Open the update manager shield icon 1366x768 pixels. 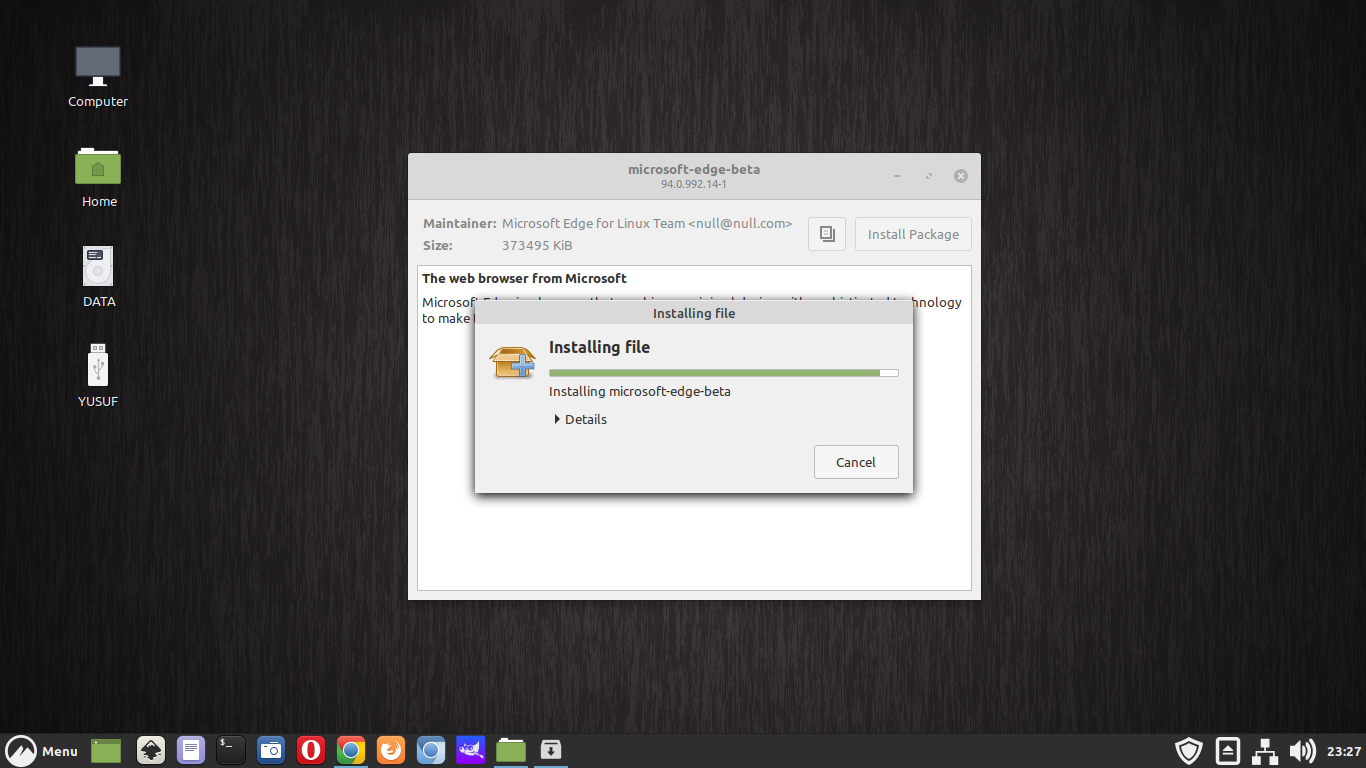[x=1188, y=751]
